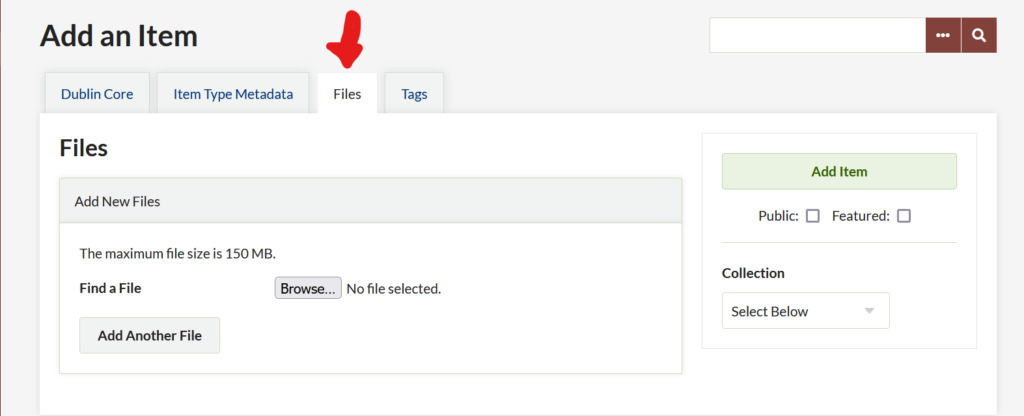Click the magnifier search button

pyautogui.click(x=979, y=35)
